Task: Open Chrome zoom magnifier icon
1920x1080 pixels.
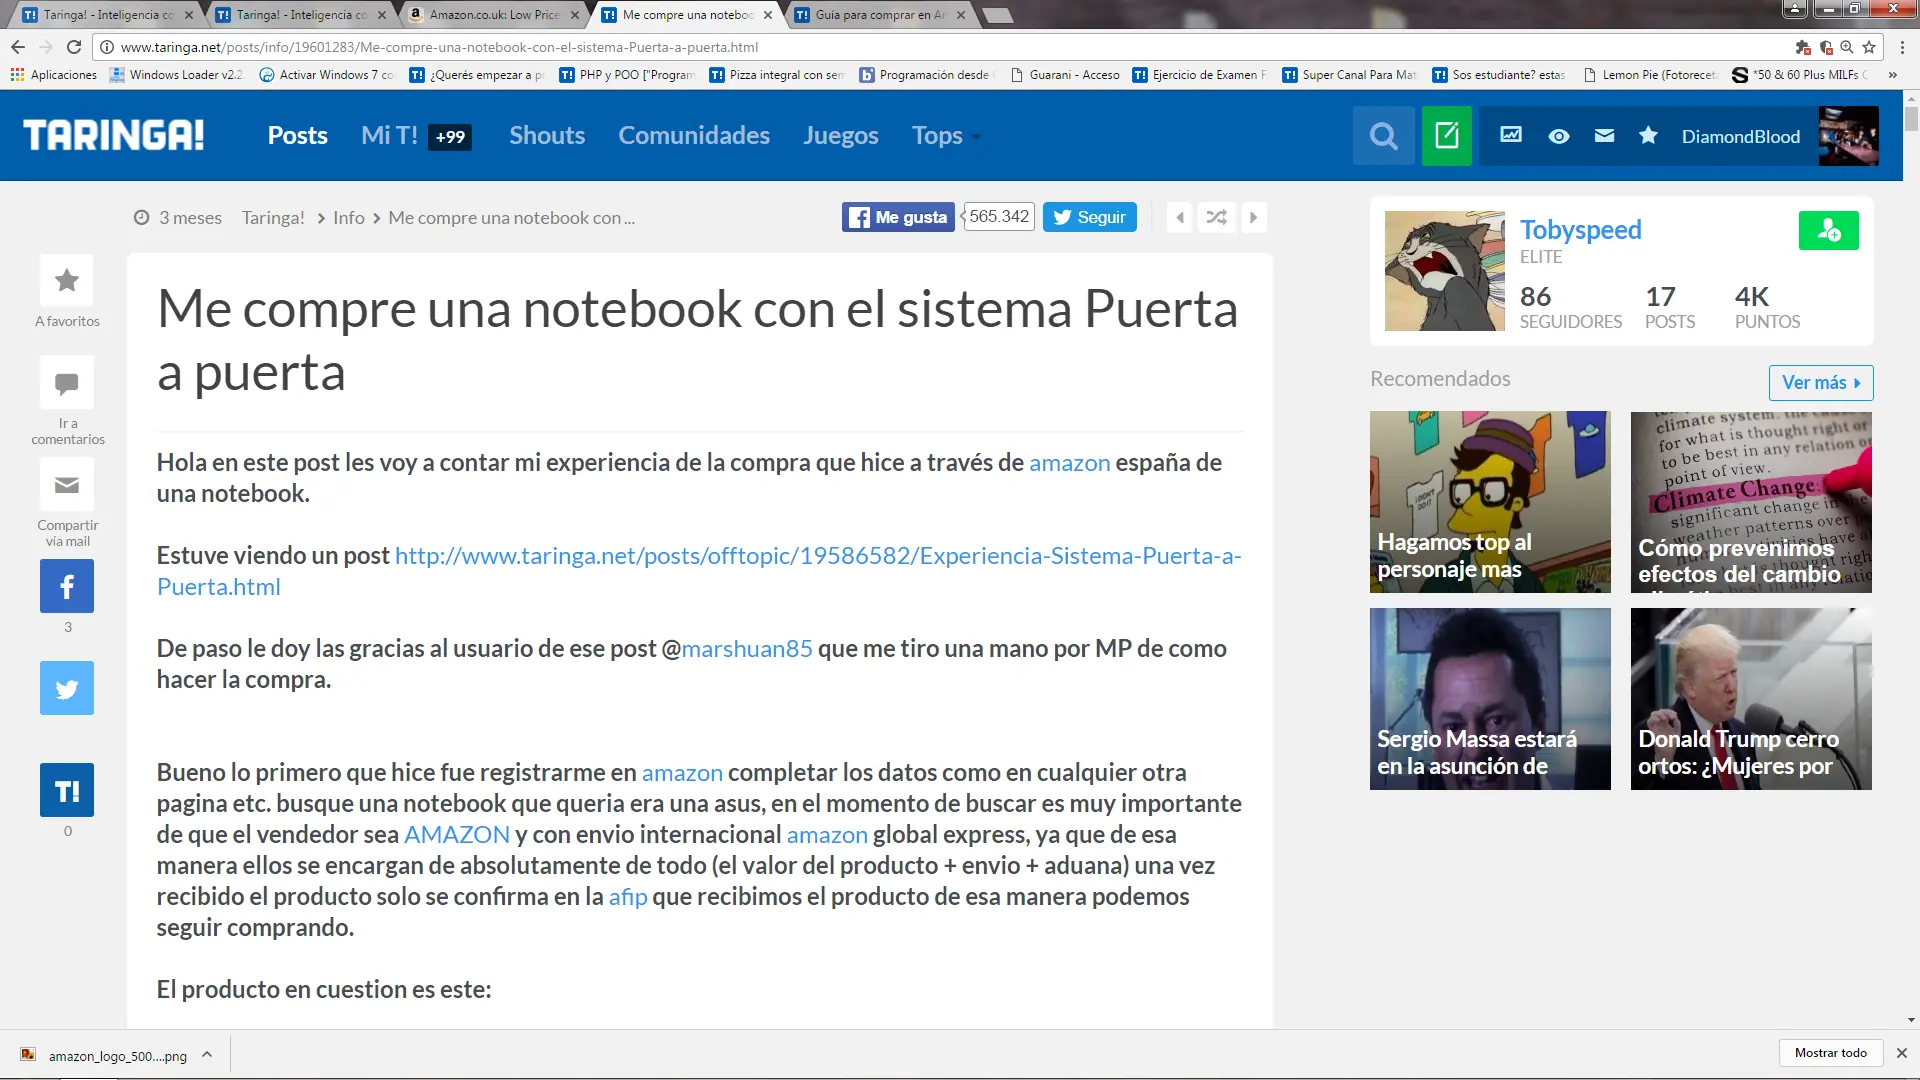Action: click(x=1847, y=47)
